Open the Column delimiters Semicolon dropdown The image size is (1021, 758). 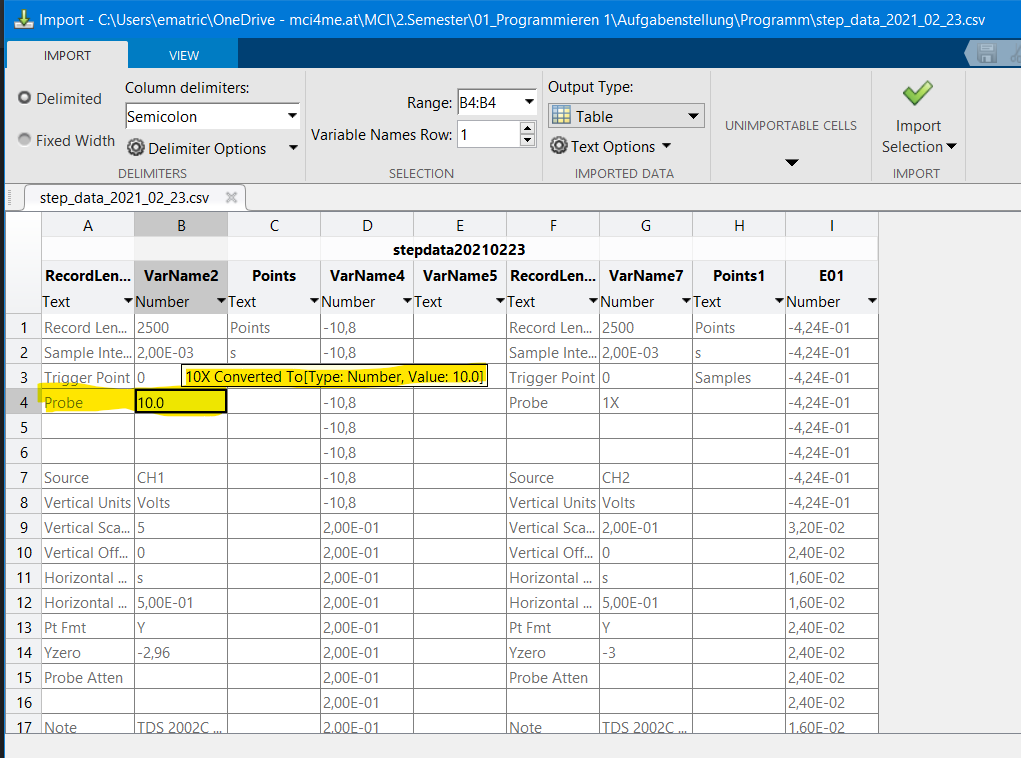[292, 116]
